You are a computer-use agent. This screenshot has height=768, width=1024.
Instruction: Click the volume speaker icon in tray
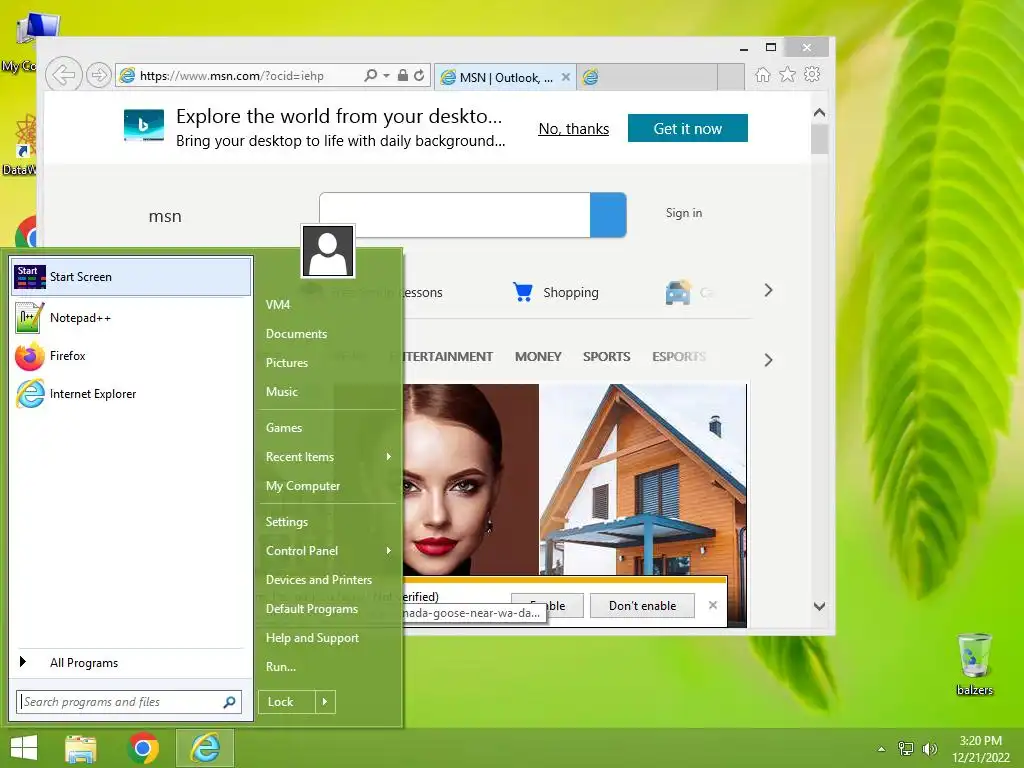click(x=929, y=748)
